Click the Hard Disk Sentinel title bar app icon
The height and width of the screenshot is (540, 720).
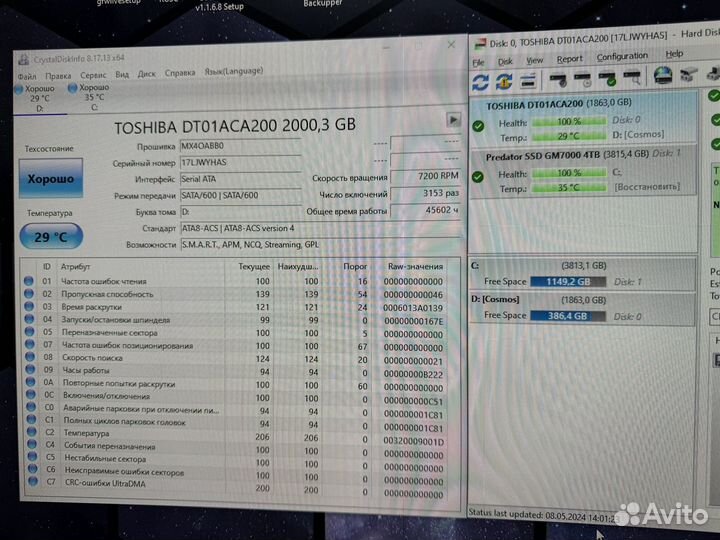click(480, 44)
